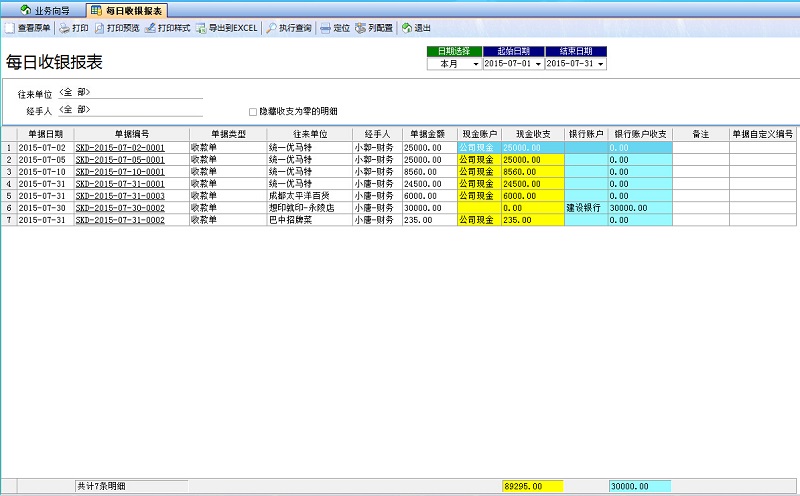800x496 pixels.
Task: Expand the 本月 date selection dropdown
Action: (475, 63)
